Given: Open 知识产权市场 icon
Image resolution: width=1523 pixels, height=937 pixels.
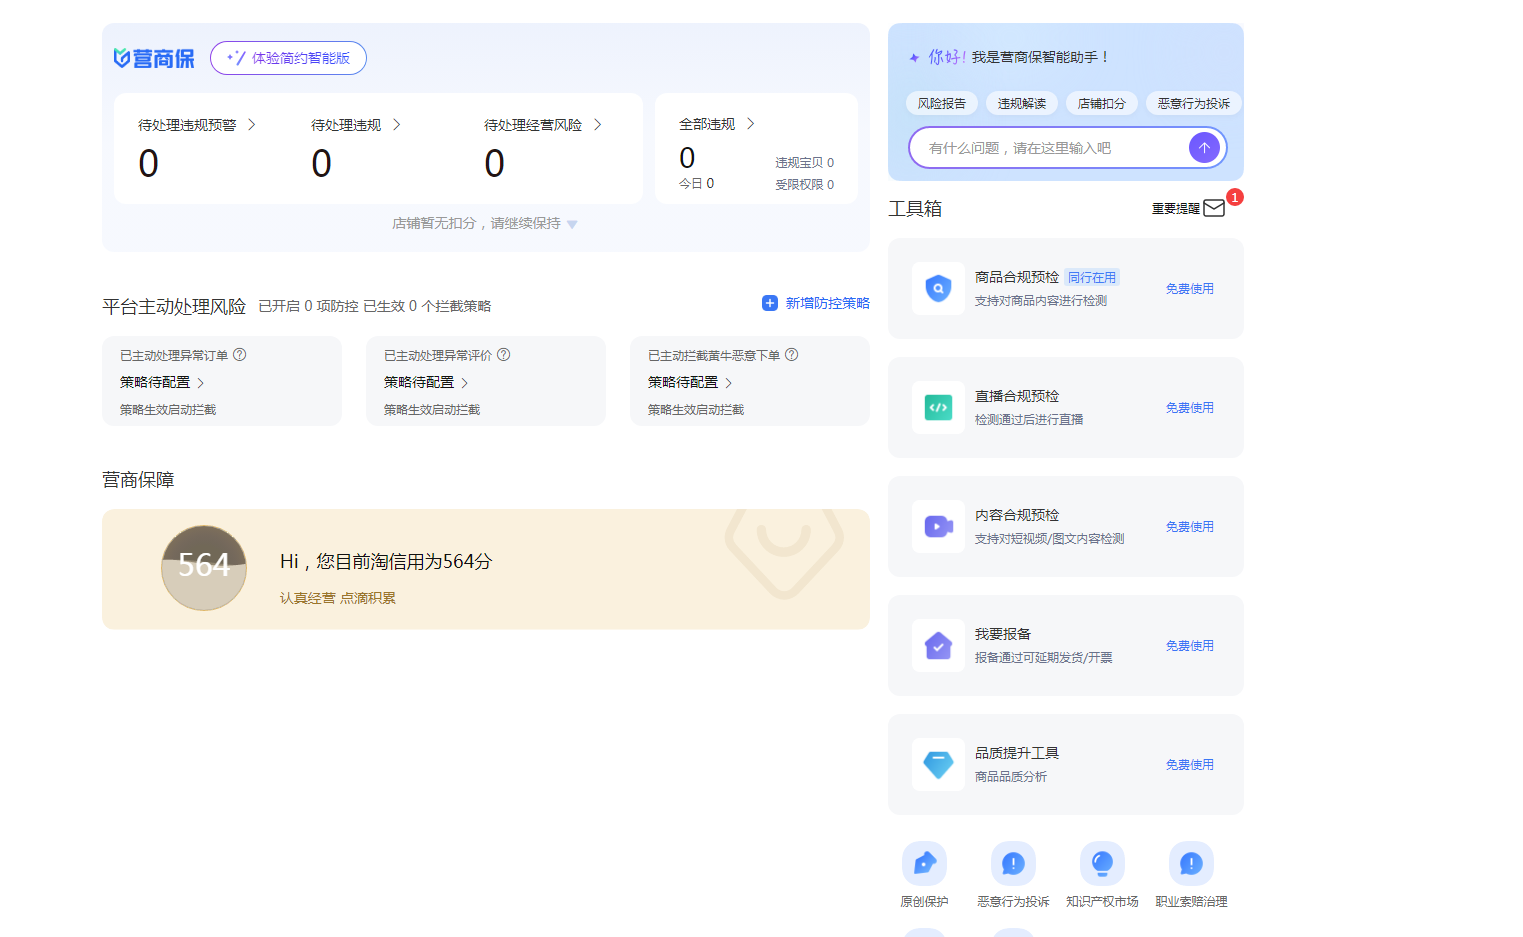Looking at the screenshot, I should [x=1102, y=863].
